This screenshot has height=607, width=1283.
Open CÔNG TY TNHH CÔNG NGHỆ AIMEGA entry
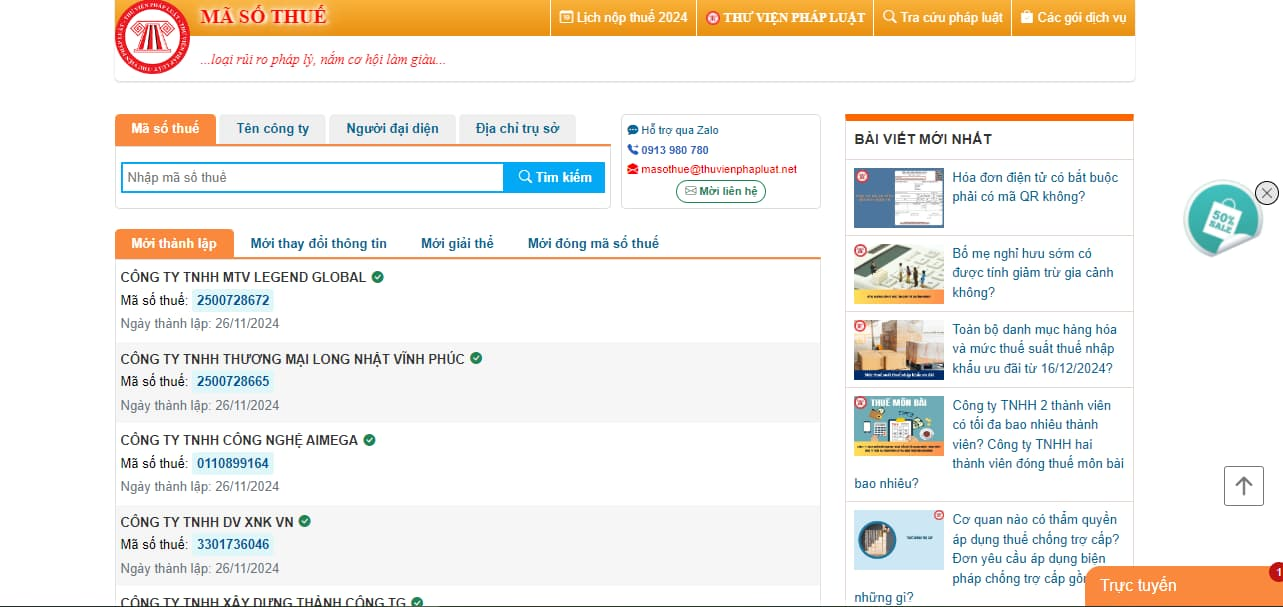[239, 440]
